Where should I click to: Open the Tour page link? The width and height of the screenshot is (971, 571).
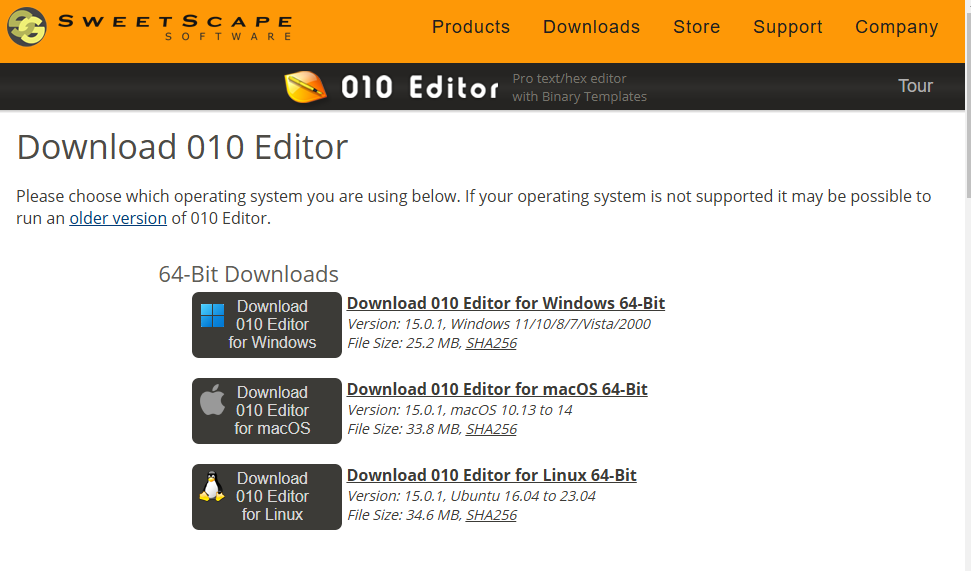915,86
